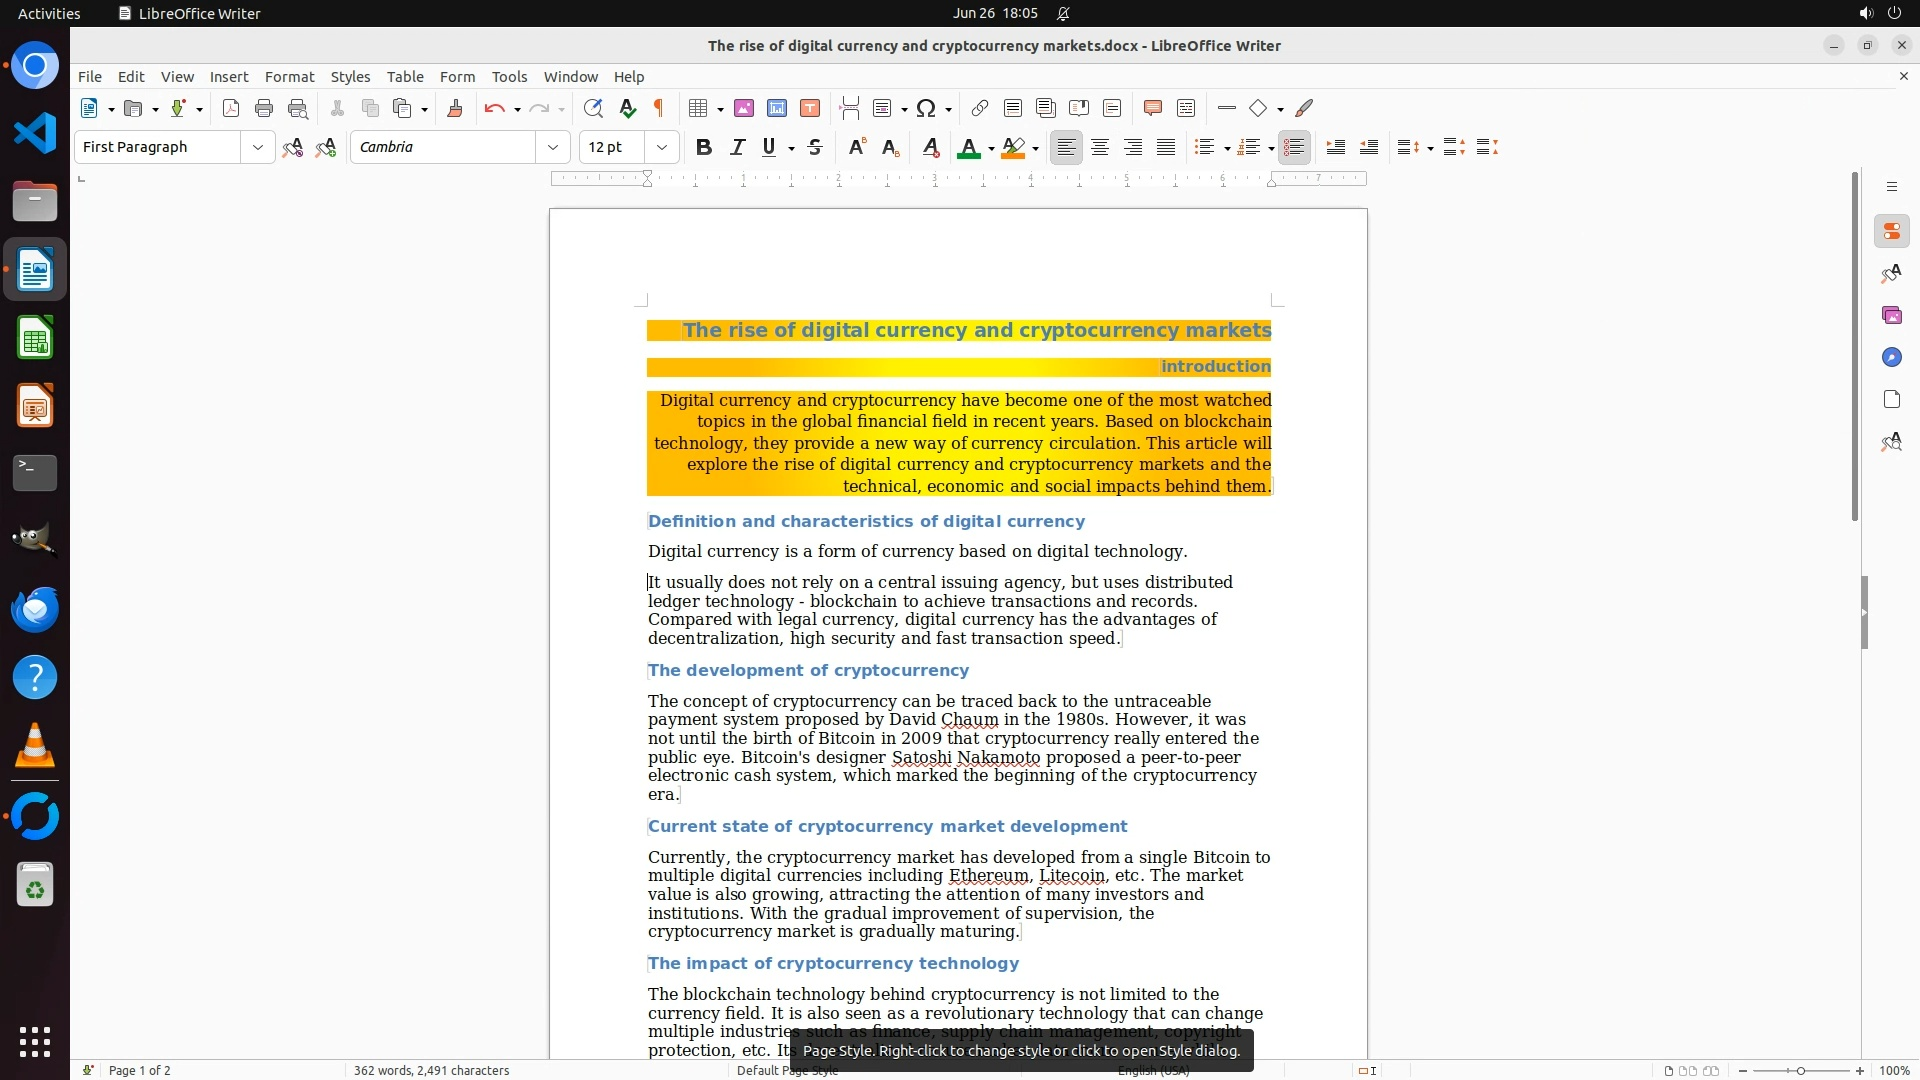
Task: Click Page 1 of 2 status field
Action: 140,1070
